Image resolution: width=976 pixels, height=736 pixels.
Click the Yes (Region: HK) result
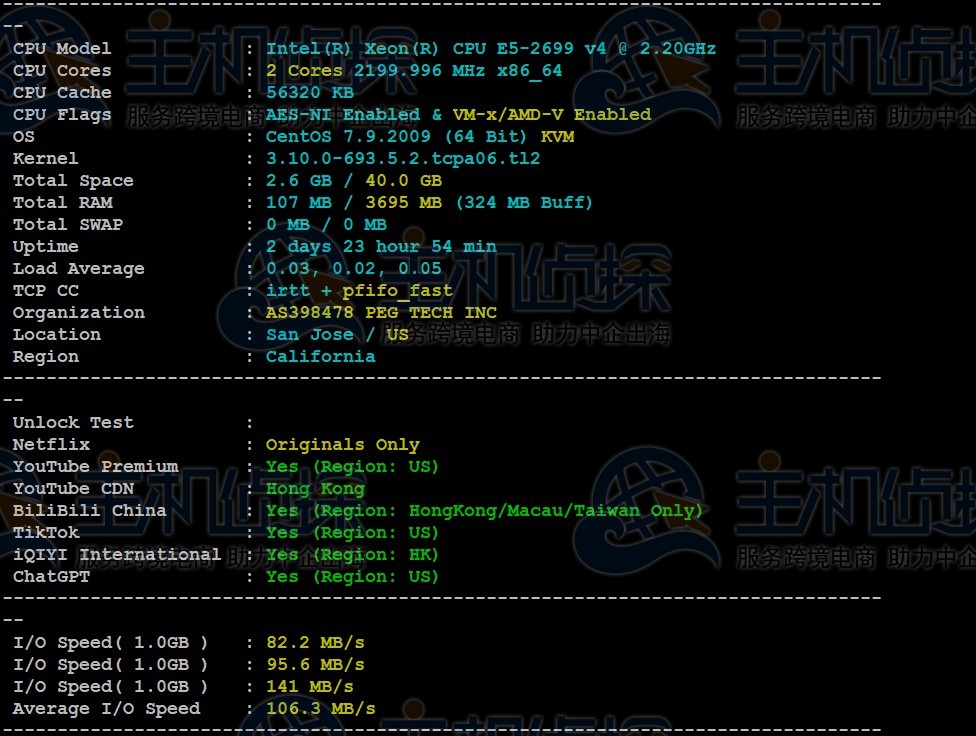click(x=352, y=555)
